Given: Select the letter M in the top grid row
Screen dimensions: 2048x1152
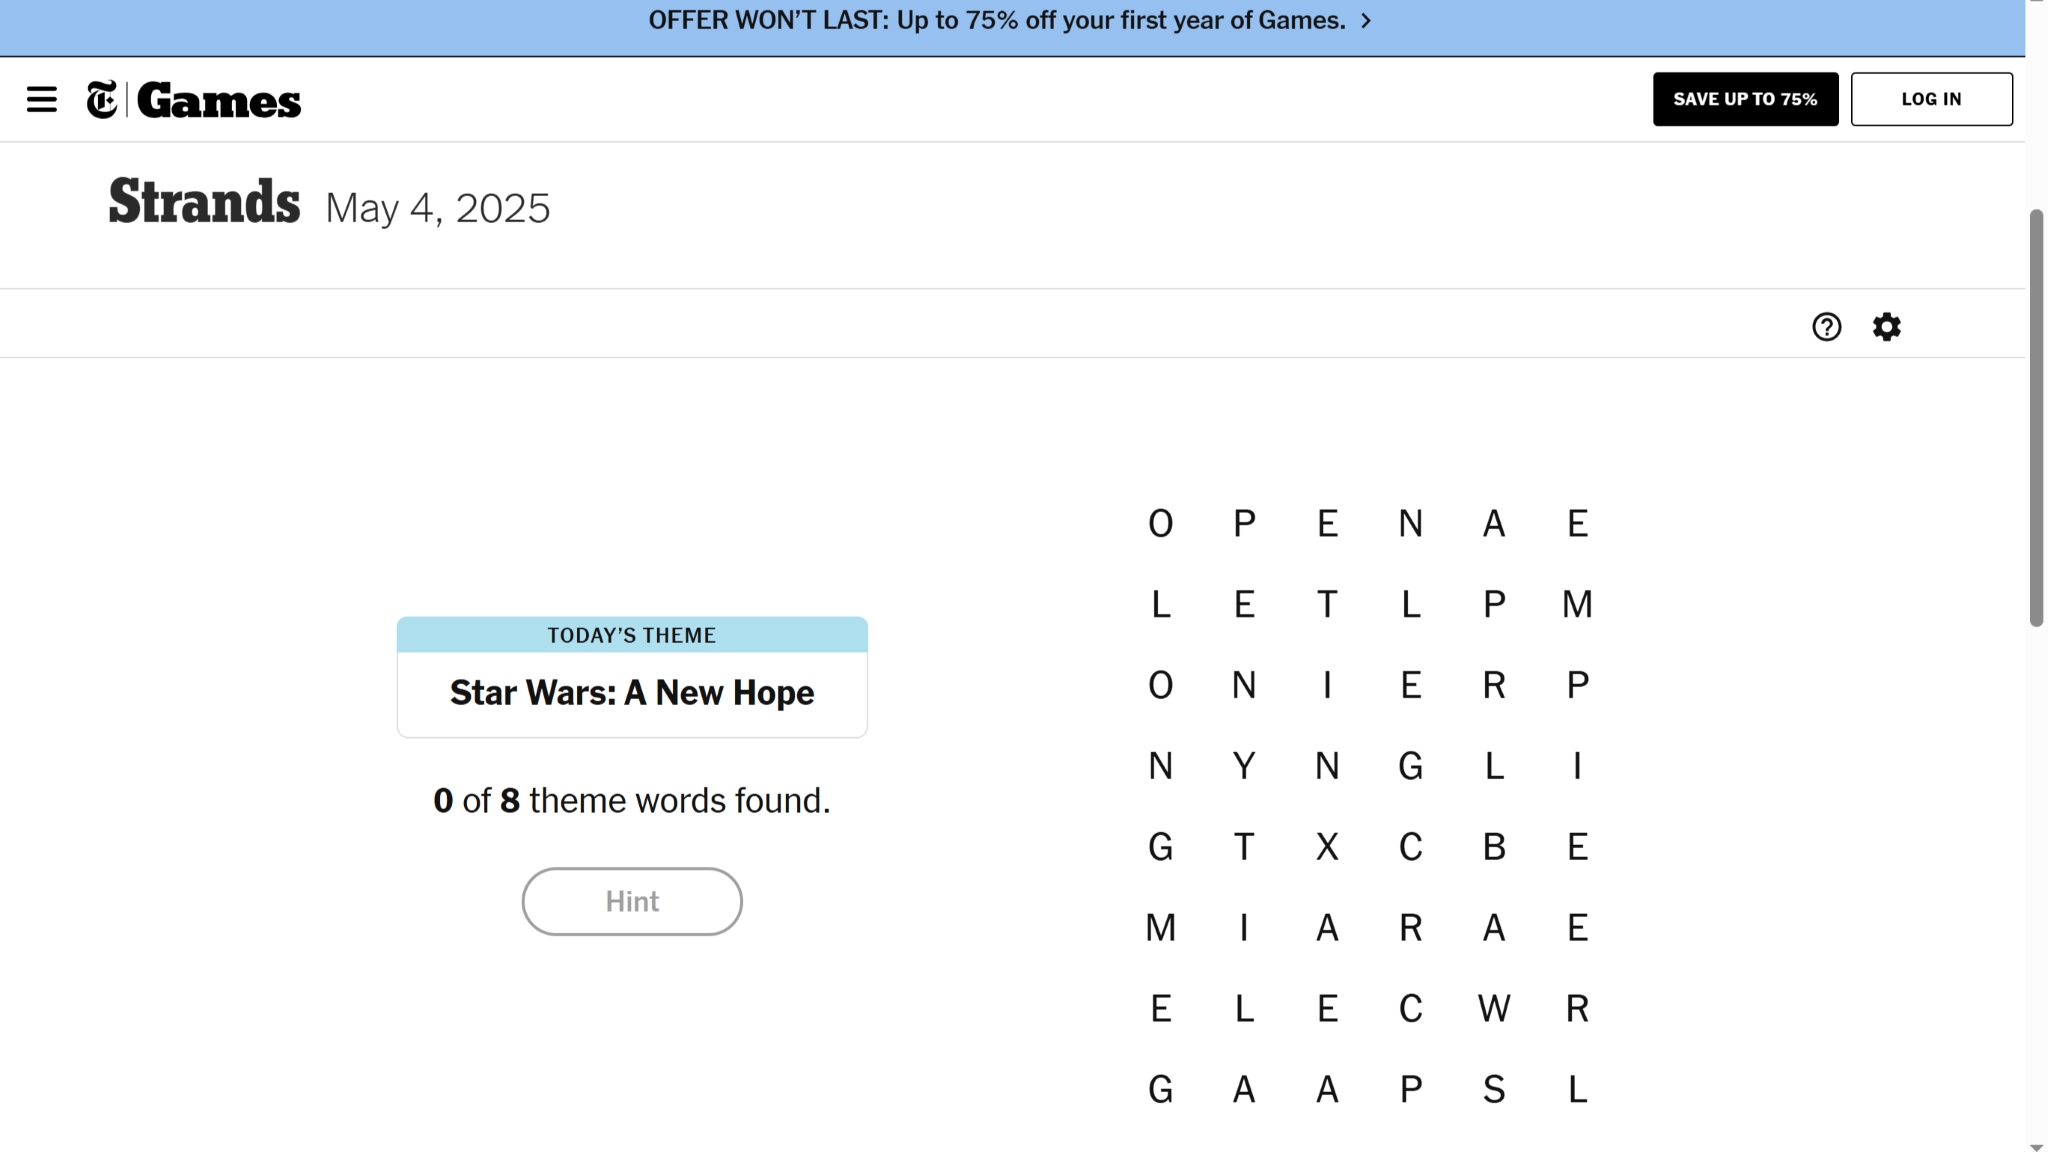Looking at the screenshot, I should (1576, 604).
